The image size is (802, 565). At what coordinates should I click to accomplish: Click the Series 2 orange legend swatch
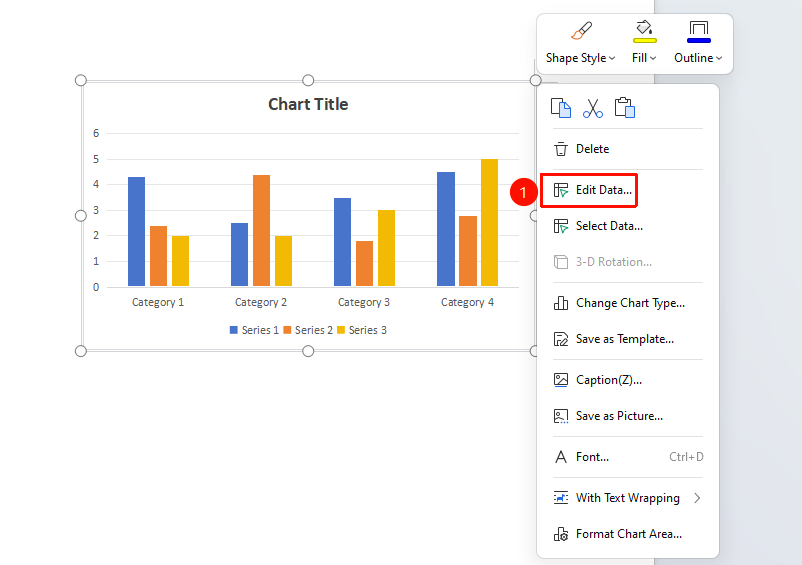[287, 330]
